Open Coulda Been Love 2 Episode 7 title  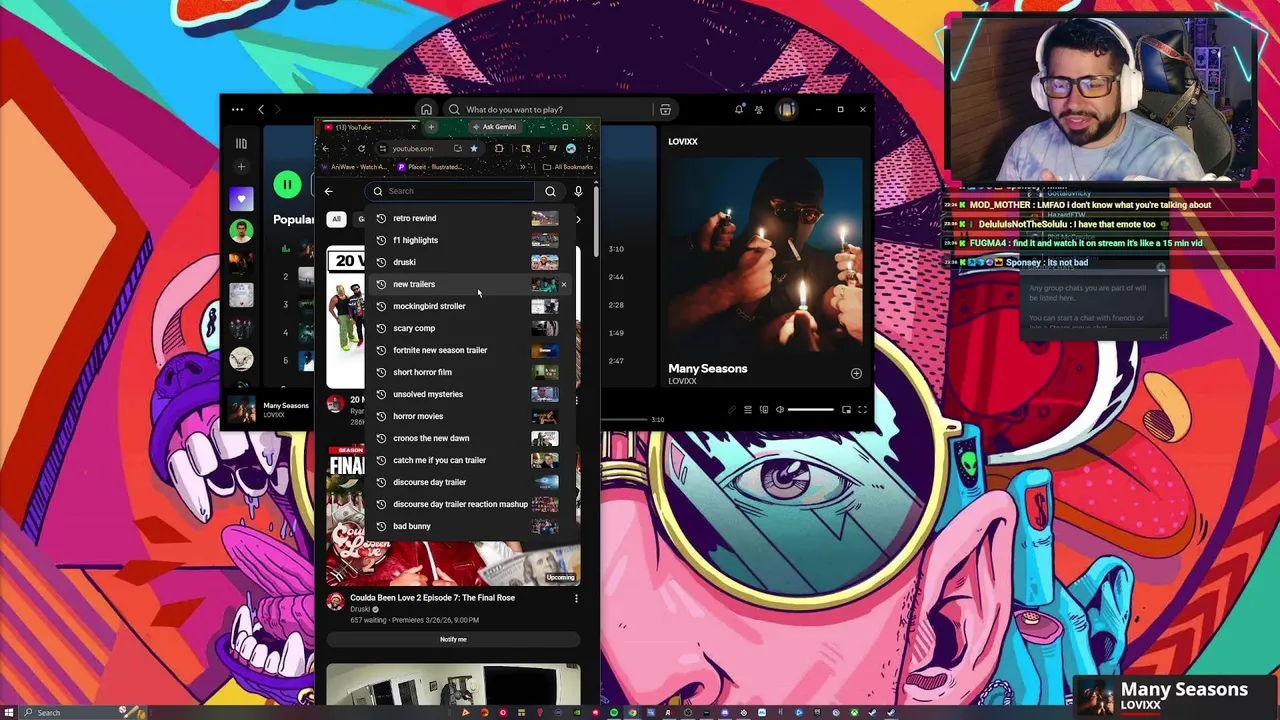coord(432,597)
